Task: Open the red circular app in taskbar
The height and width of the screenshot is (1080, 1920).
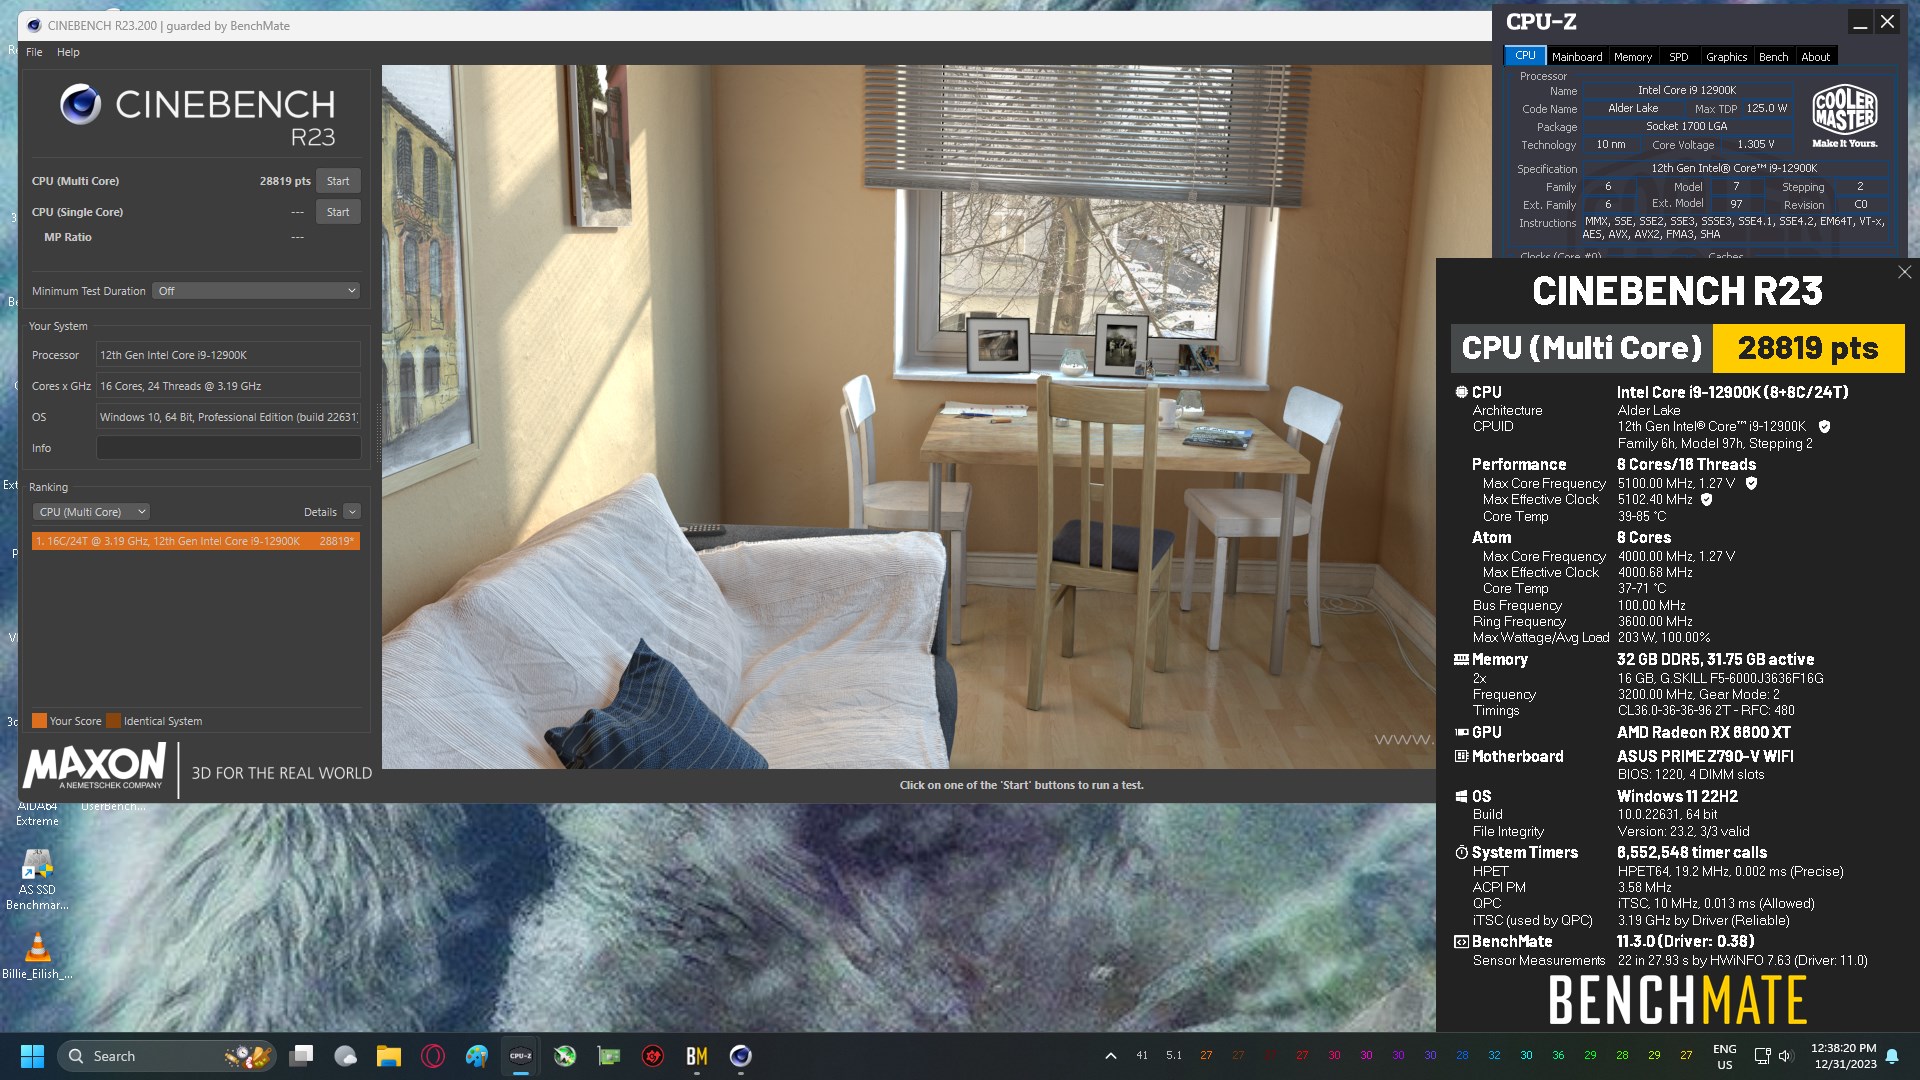Action: point(653,1056)
